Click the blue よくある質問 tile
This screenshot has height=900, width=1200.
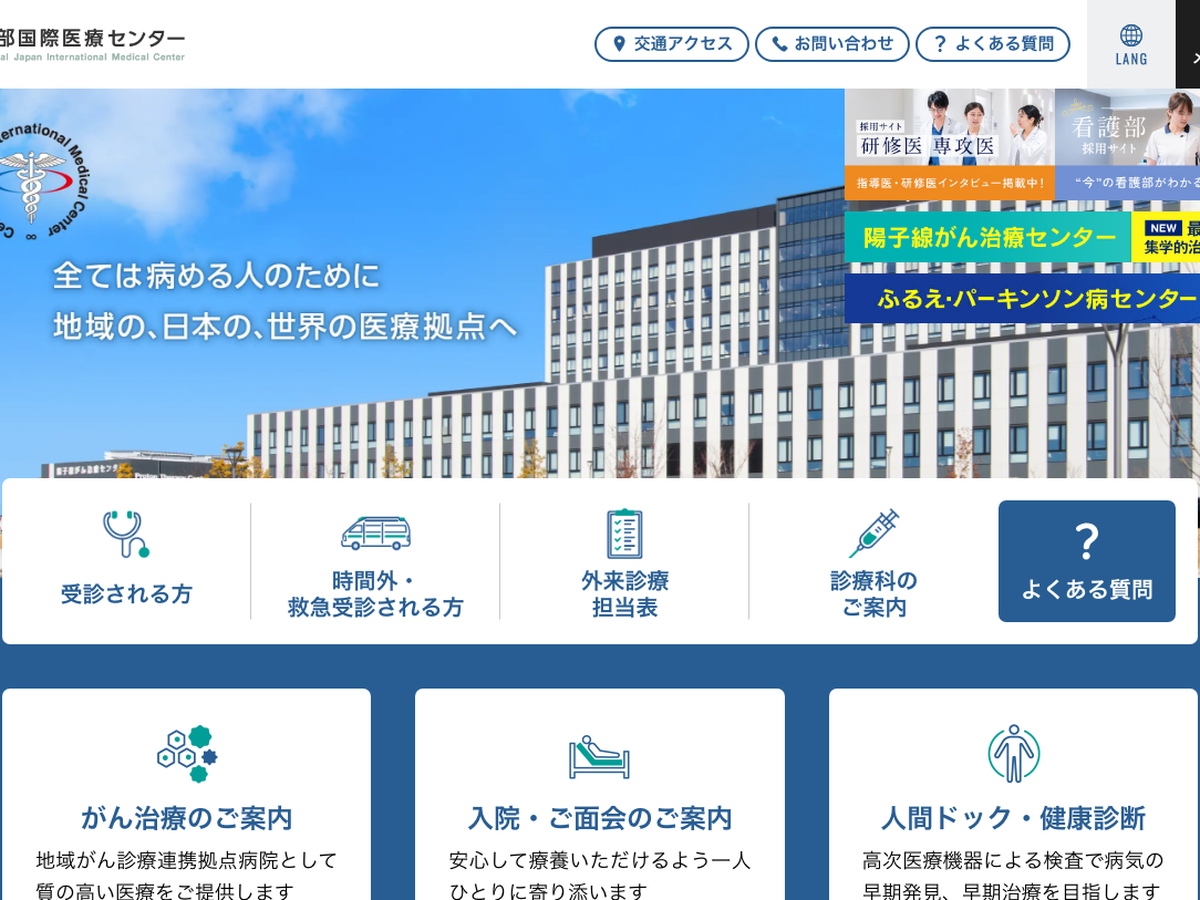(x=1086, y=561)
